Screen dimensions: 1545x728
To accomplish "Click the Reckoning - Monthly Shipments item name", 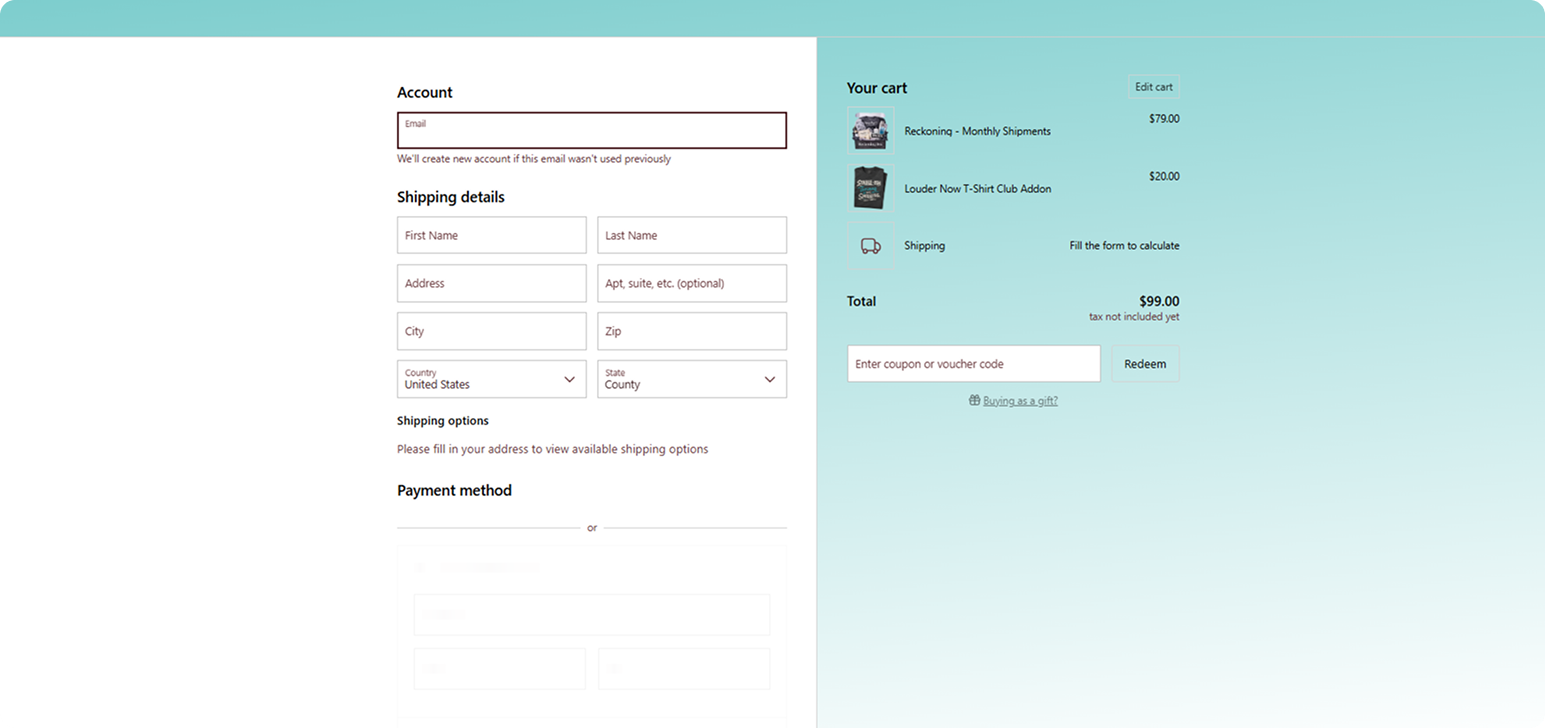I will tap(977, 131).
